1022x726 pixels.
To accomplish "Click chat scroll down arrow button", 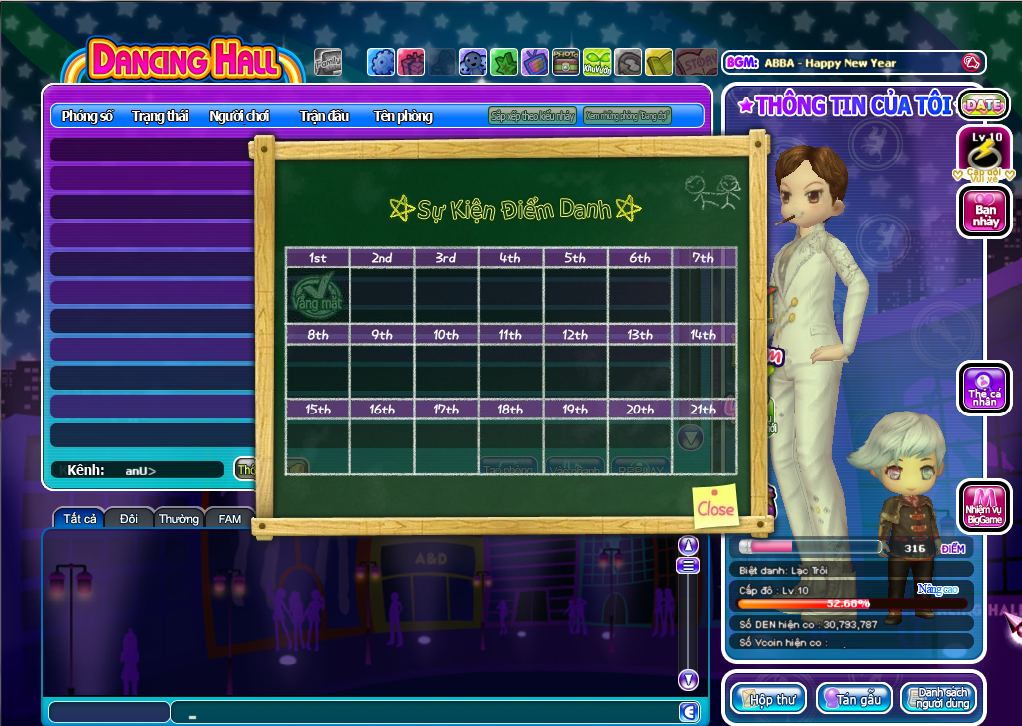I will 688,680.
